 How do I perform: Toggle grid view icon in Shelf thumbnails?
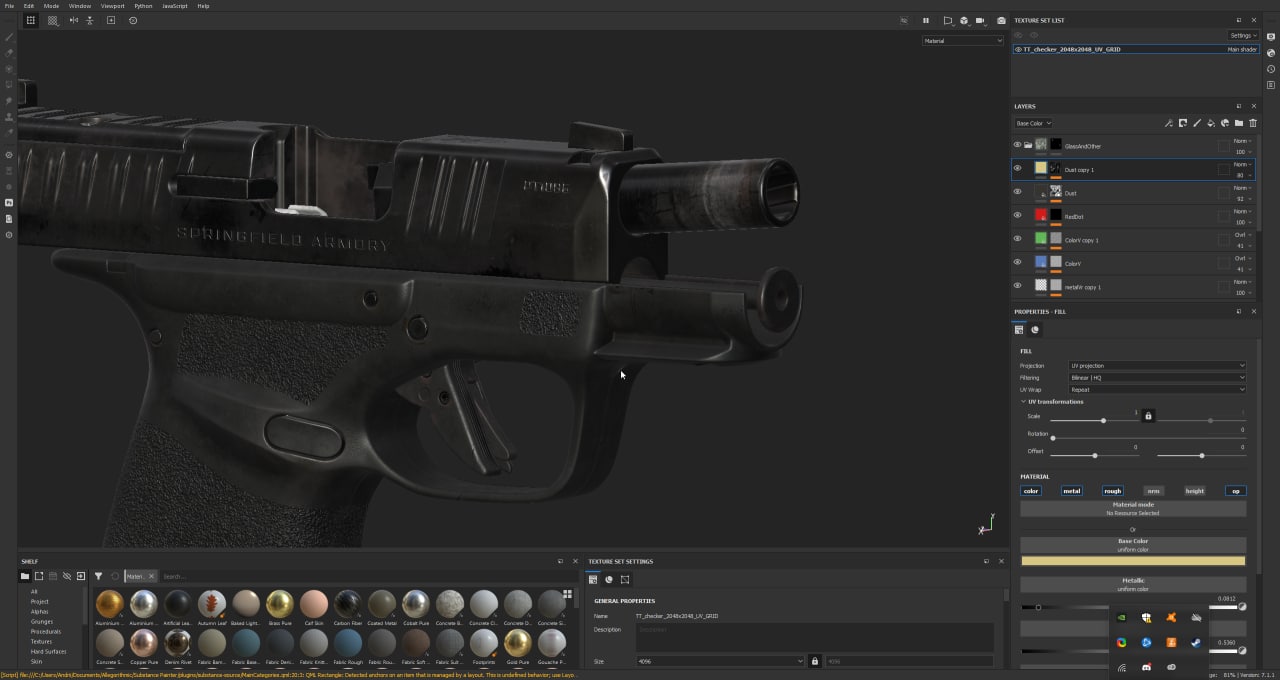pos(567,594)
